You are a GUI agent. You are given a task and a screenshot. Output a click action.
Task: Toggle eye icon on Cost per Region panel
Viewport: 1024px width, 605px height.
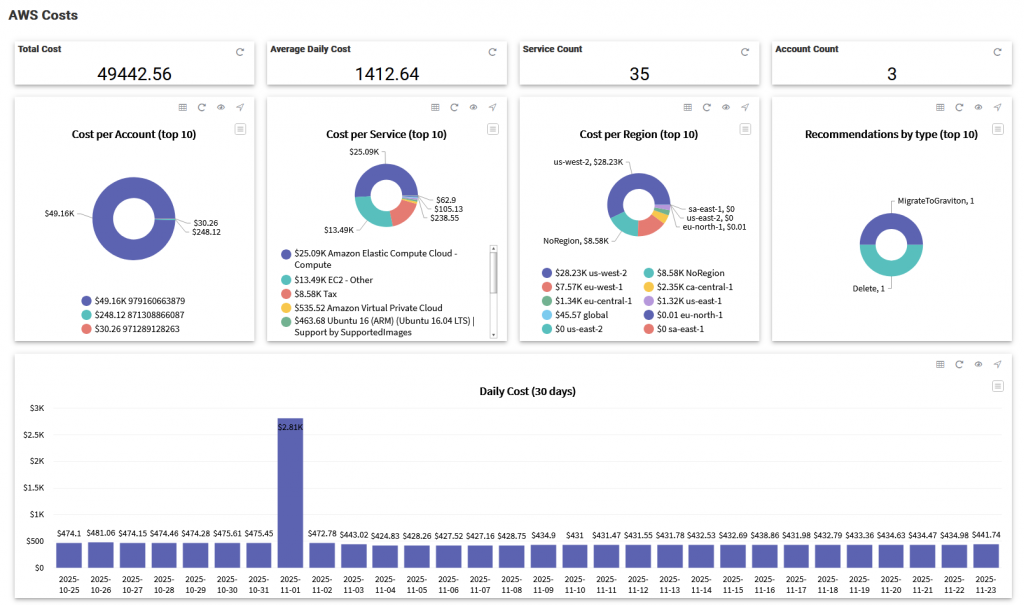pyautogui.click(x=726, y=107)
